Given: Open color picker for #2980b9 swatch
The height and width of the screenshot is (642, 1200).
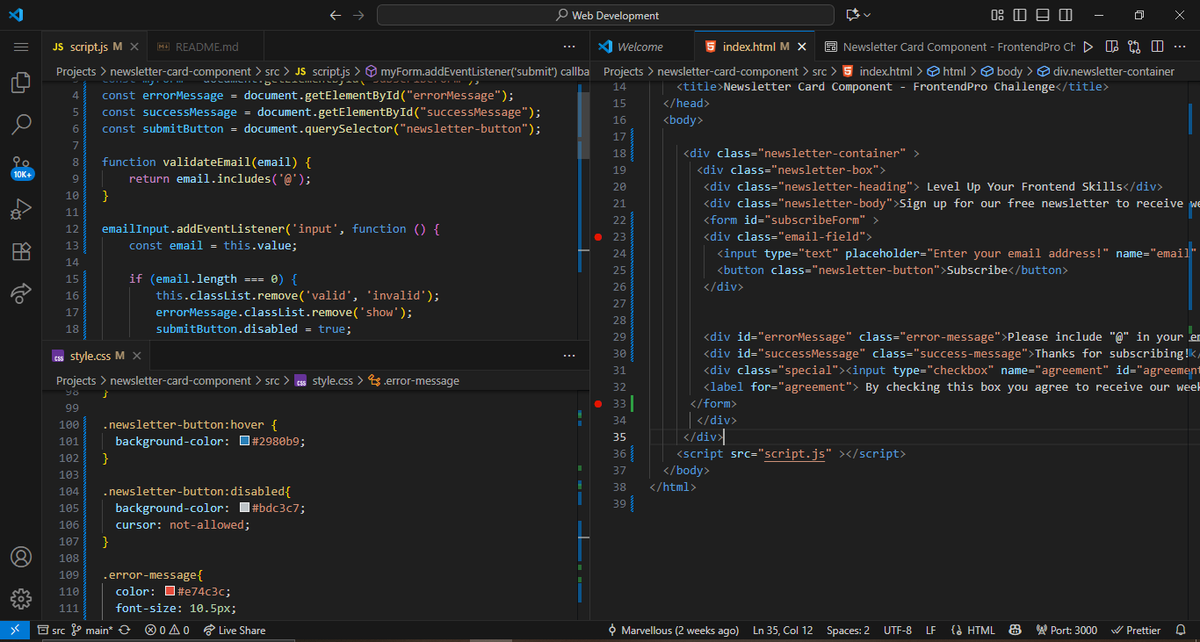Looking at the screenshot, I should tap(244, 441).
